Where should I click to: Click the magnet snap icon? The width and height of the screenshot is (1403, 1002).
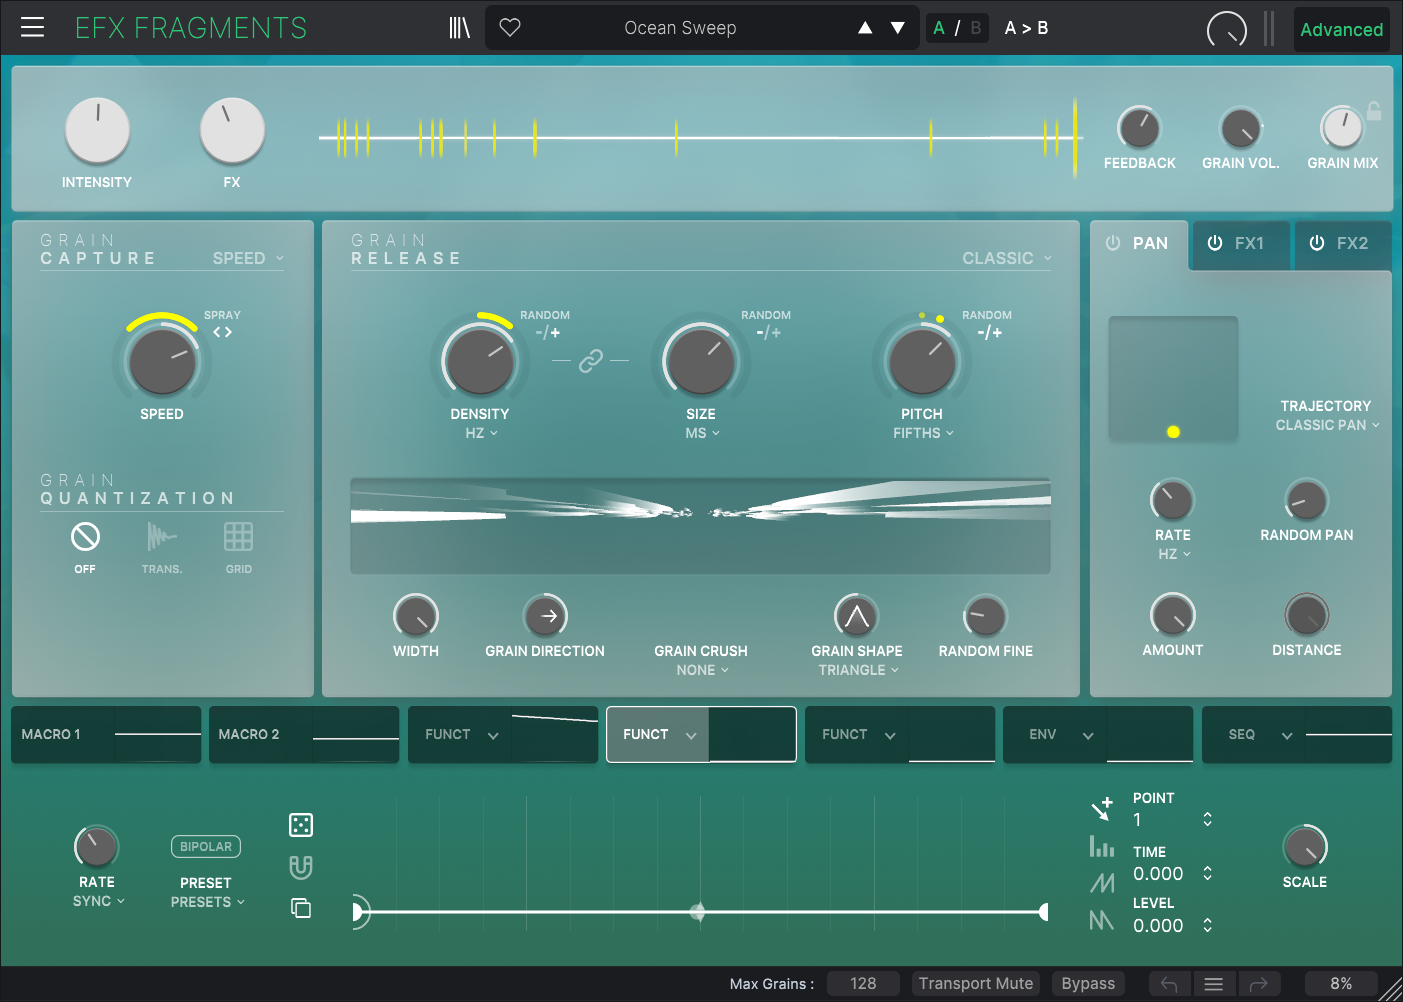coord(301,867)
